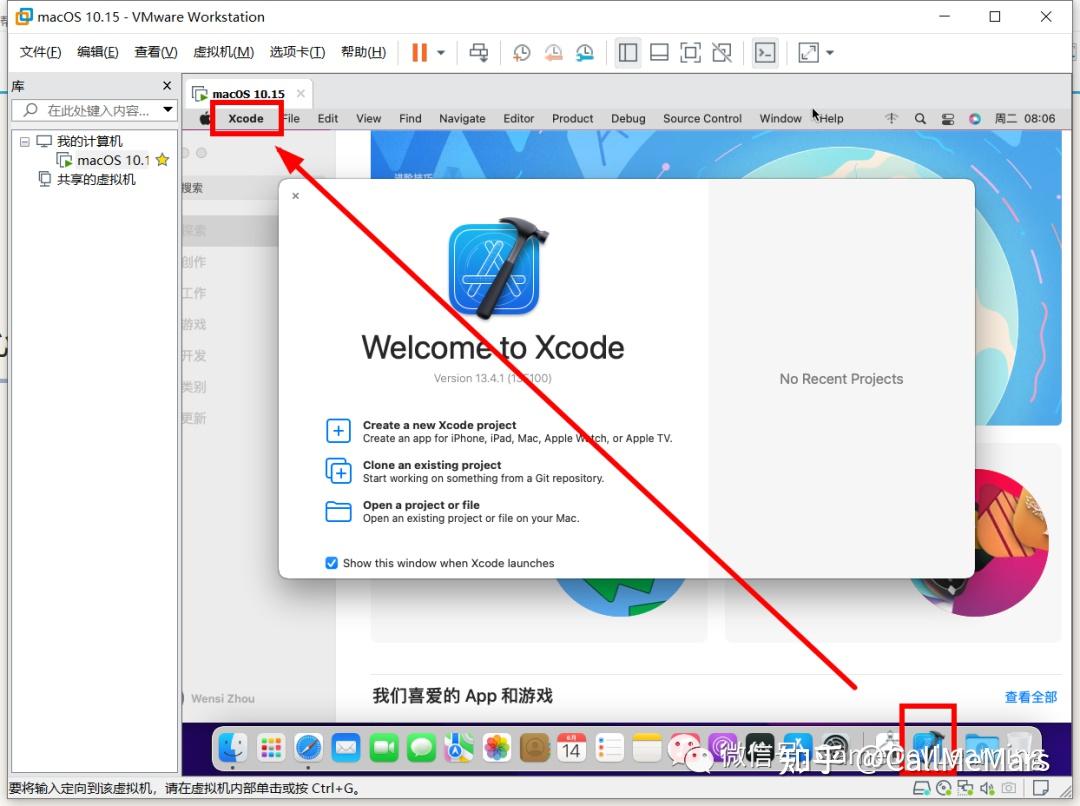
Task: Open the snapshot manager icon
Action: point(585,52)
